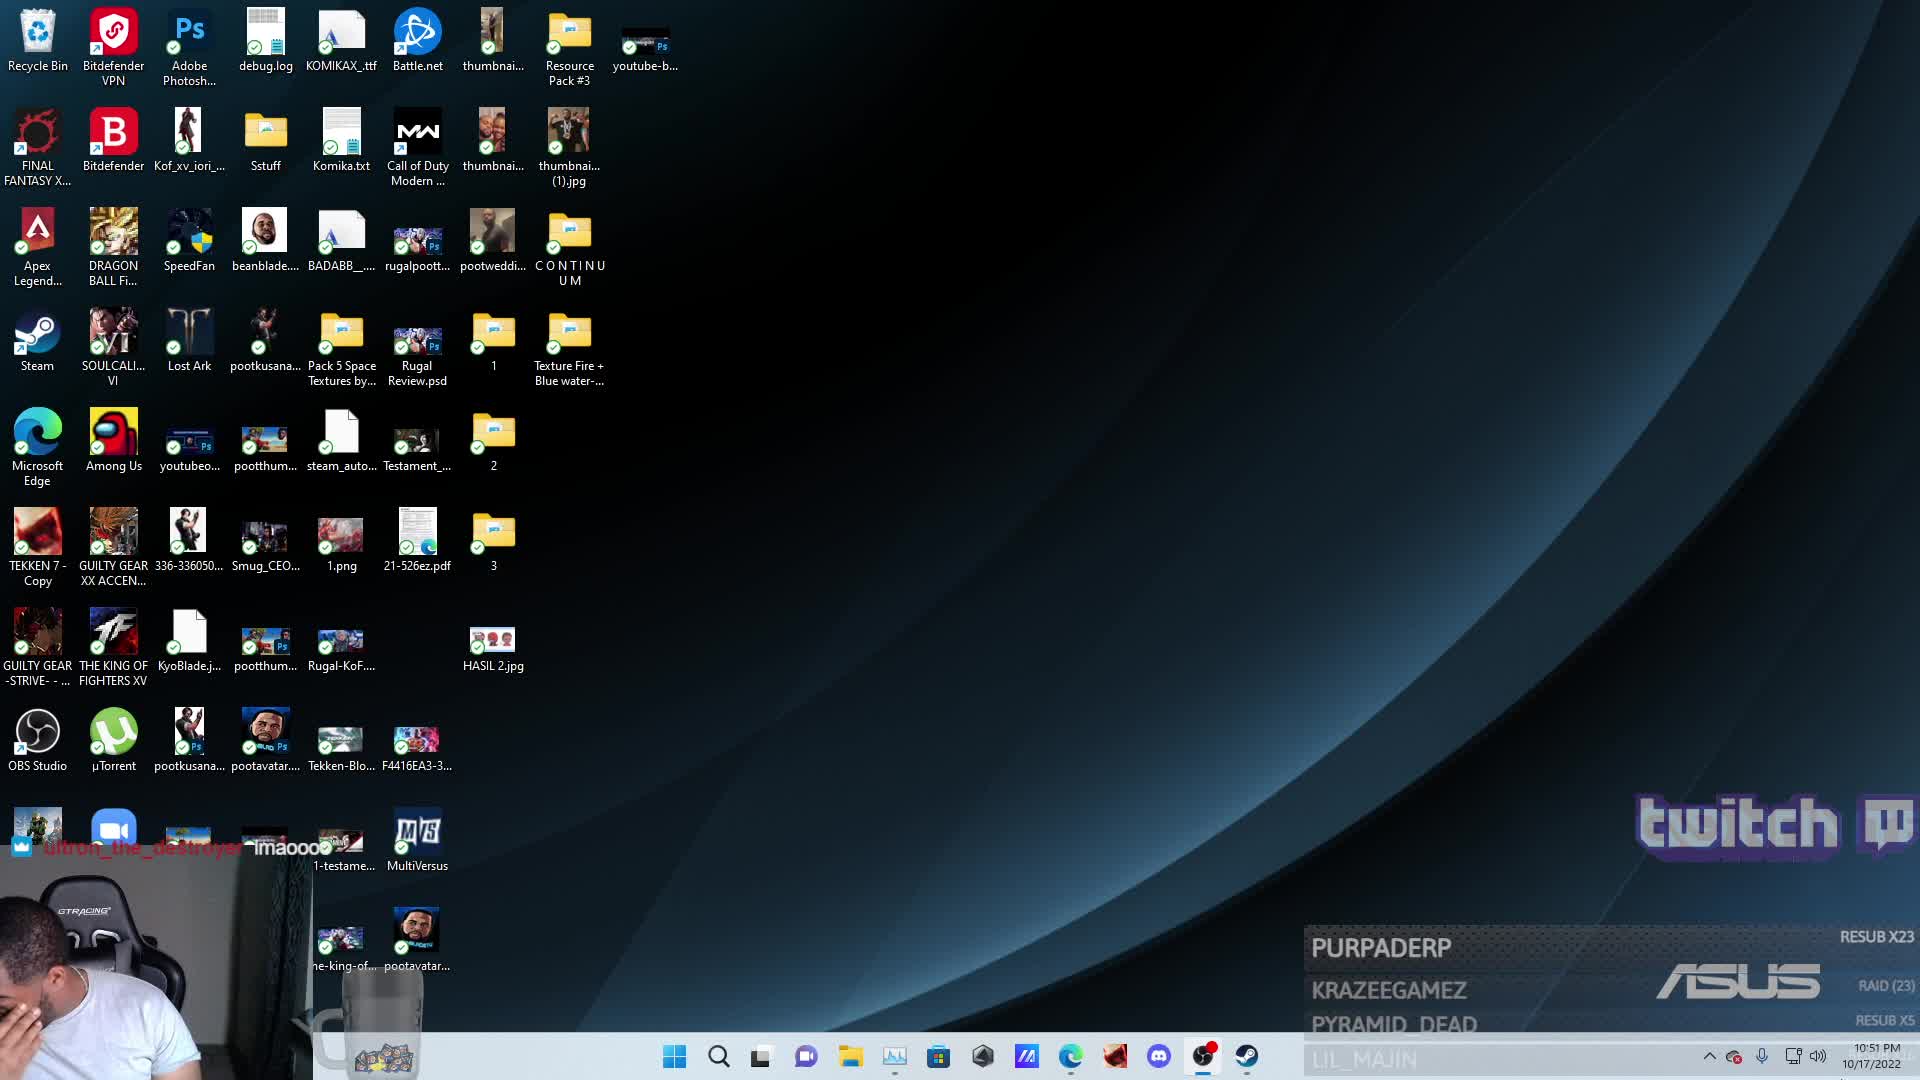Select the thumbnail (1).jpg image file
Viewport: 1920px width, 1080px height.
(x=569, y=148)
